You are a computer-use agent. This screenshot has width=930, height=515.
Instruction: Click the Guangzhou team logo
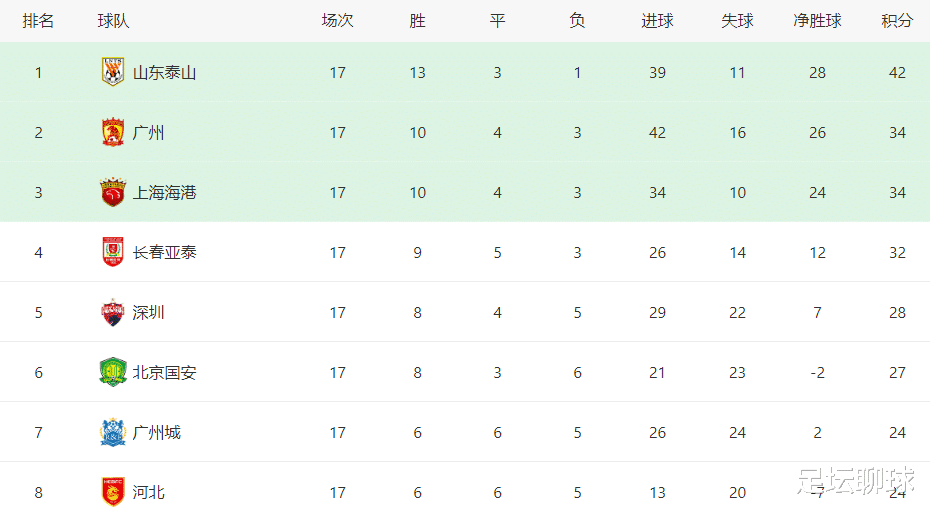coord(113,132)
